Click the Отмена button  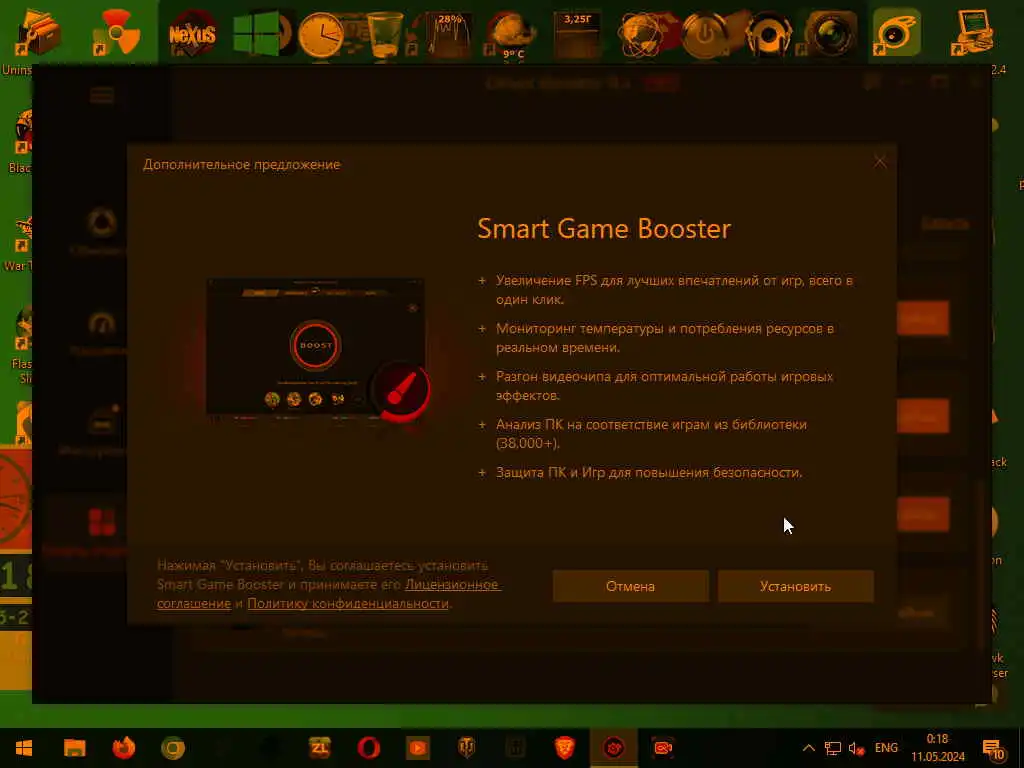(x=630, y=586)
